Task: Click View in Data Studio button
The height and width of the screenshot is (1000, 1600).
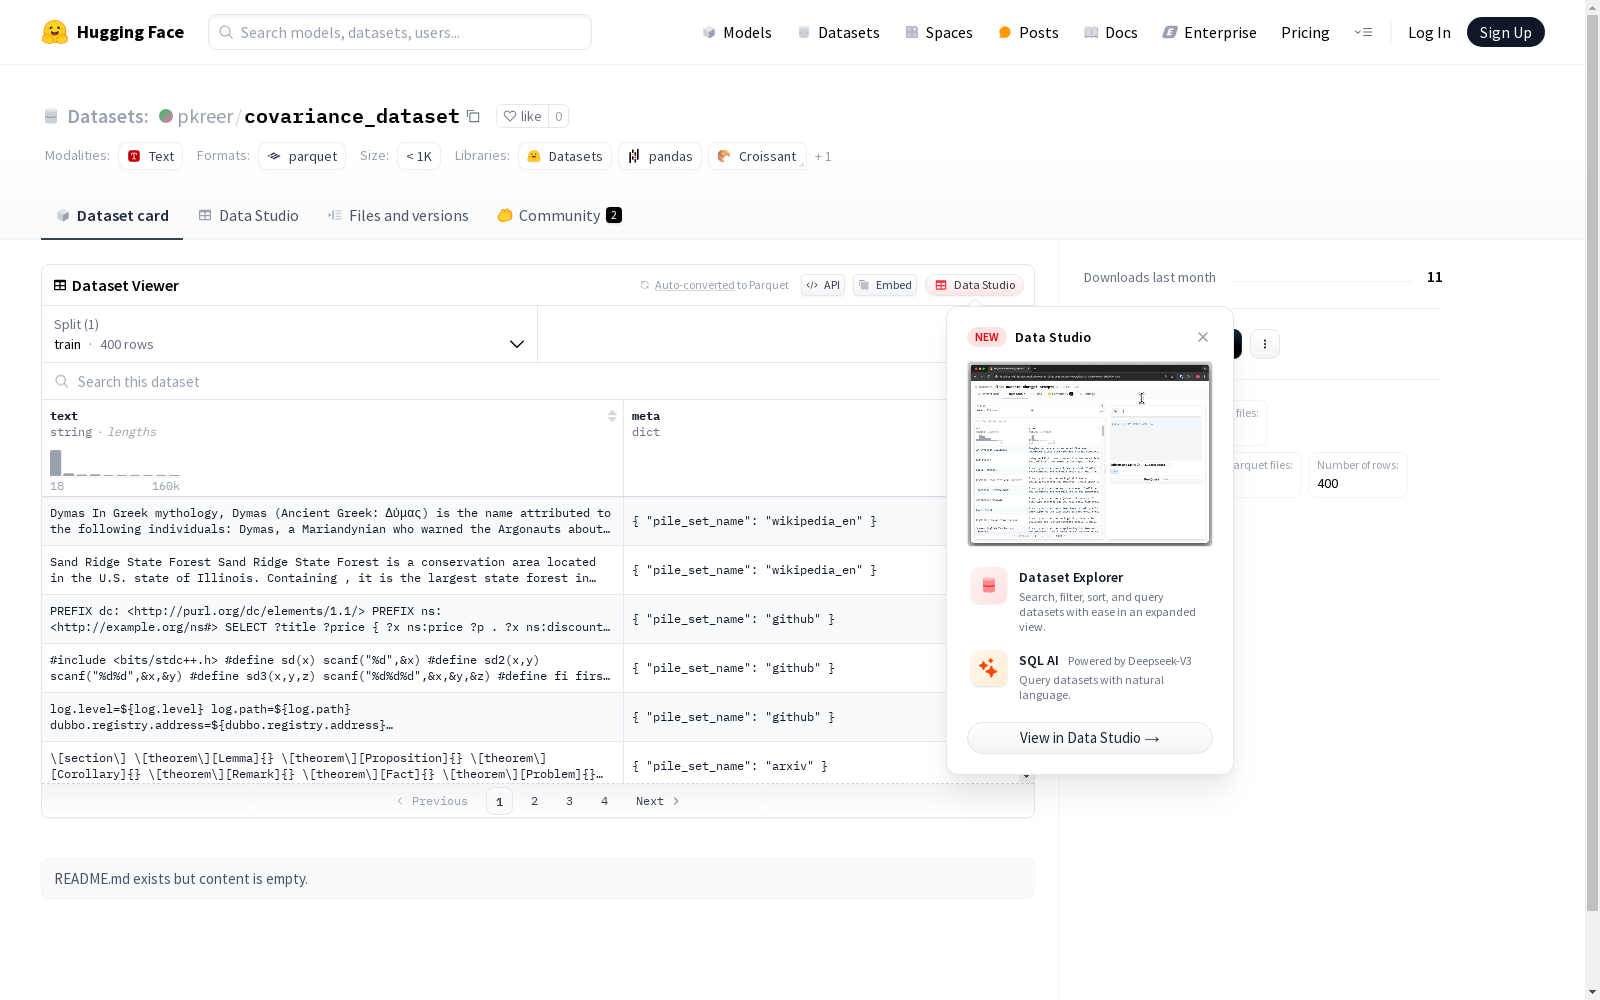Action: 1090,738
